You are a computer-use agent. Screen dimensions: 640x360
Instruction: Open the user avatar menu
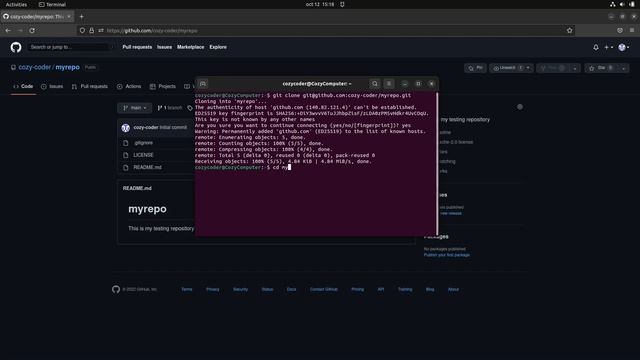tap(623, 47)
